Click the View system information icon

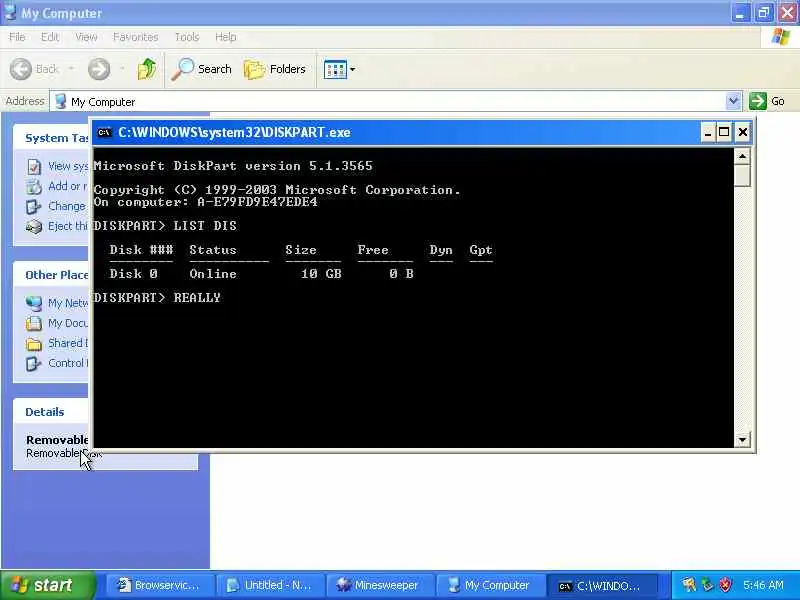34,166
